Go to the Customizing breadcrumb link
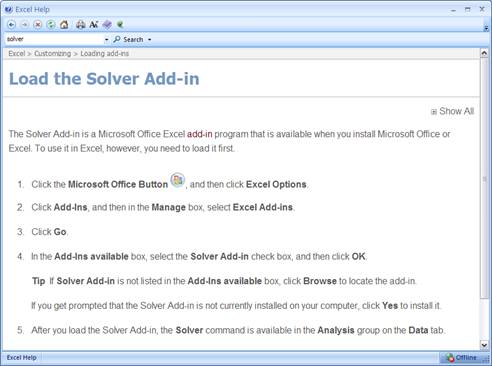Screen dimensions: 492x366 (x=52, y=54)
